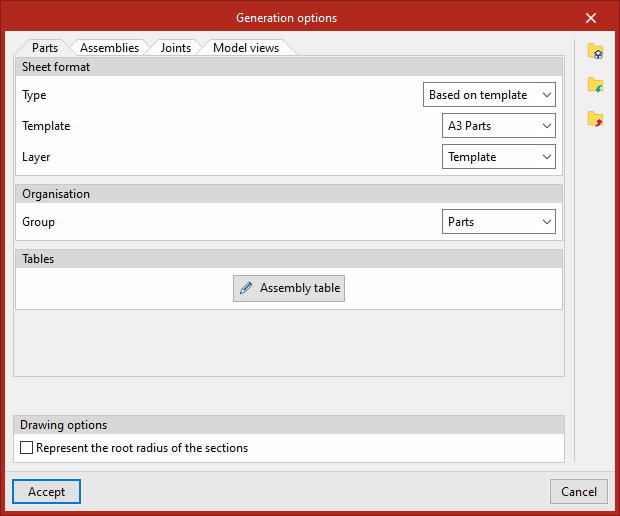Switch to the Model views tab
Viewport: 620px width, 516px height.
pyautogui.click(x=246, y=48)
